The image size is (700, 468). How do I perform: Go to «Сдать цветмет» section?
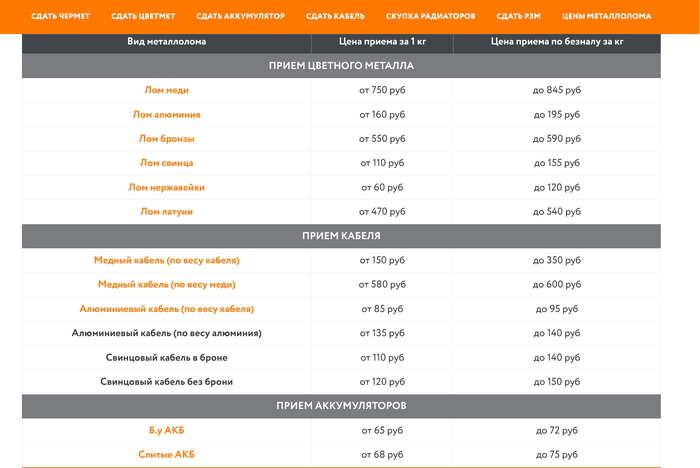pyautogui.click(x=143, y=17)
